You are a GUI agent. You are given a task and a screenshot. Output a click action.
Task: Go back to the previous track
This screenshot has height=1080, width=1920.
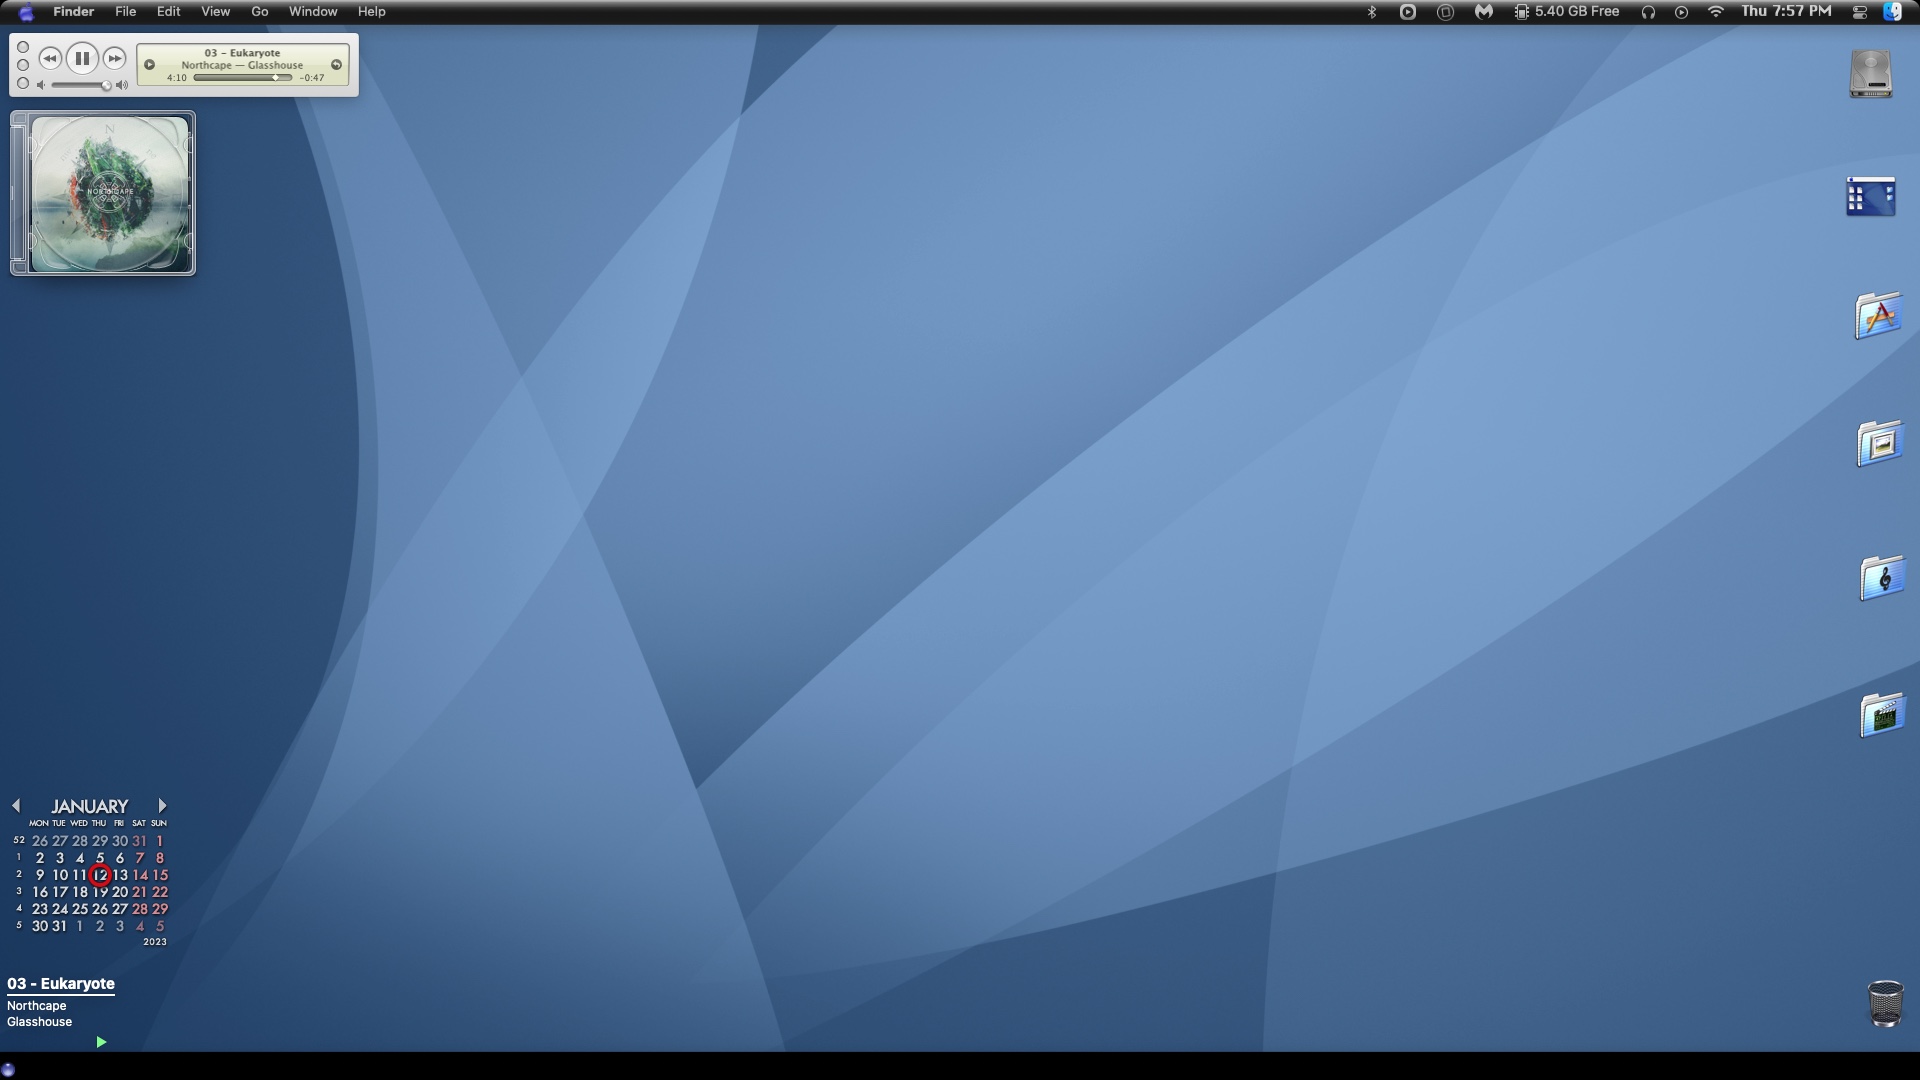coord(50,59)
